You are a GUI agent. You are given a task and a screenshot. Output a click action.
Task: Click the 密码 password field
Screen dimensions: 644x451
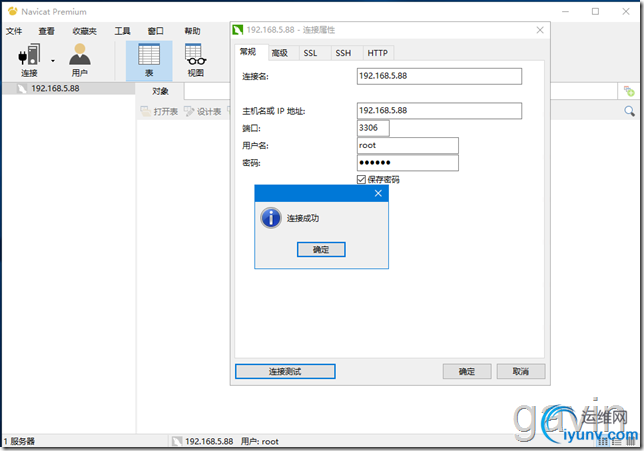click(407, 163)
